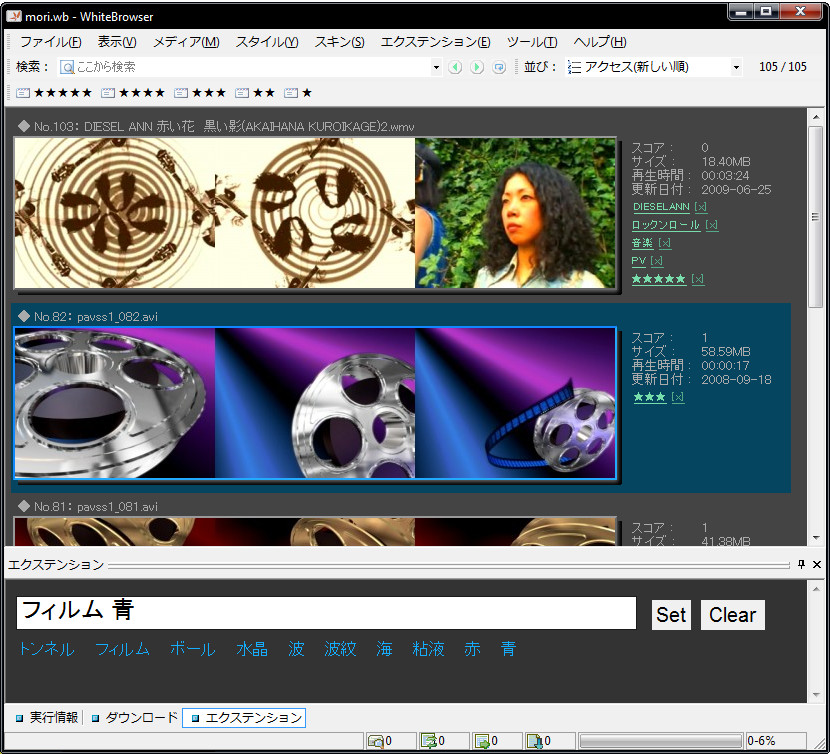Click the diamond marker beside No.103 title
830x754 pixels.
23,126
